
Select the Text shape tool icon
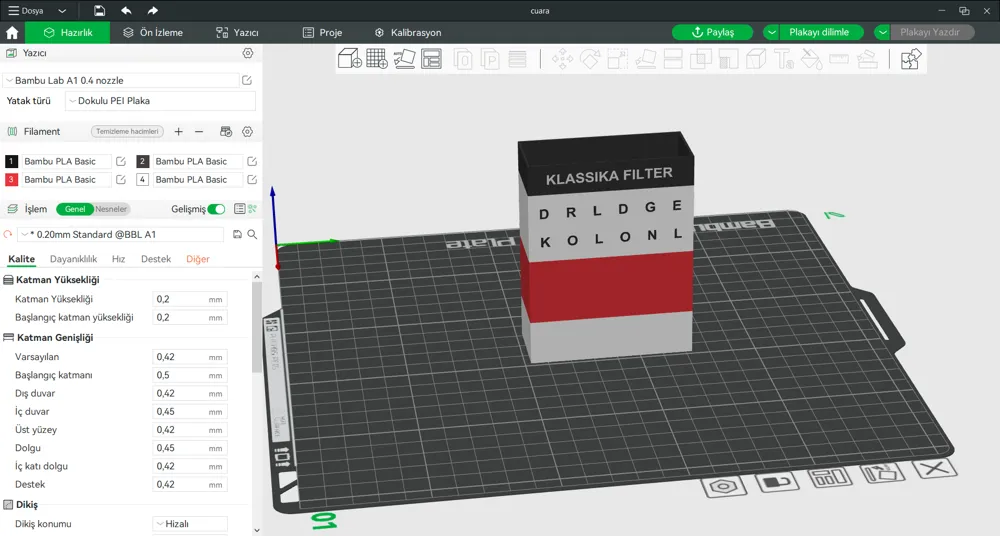tap(784, 59)
